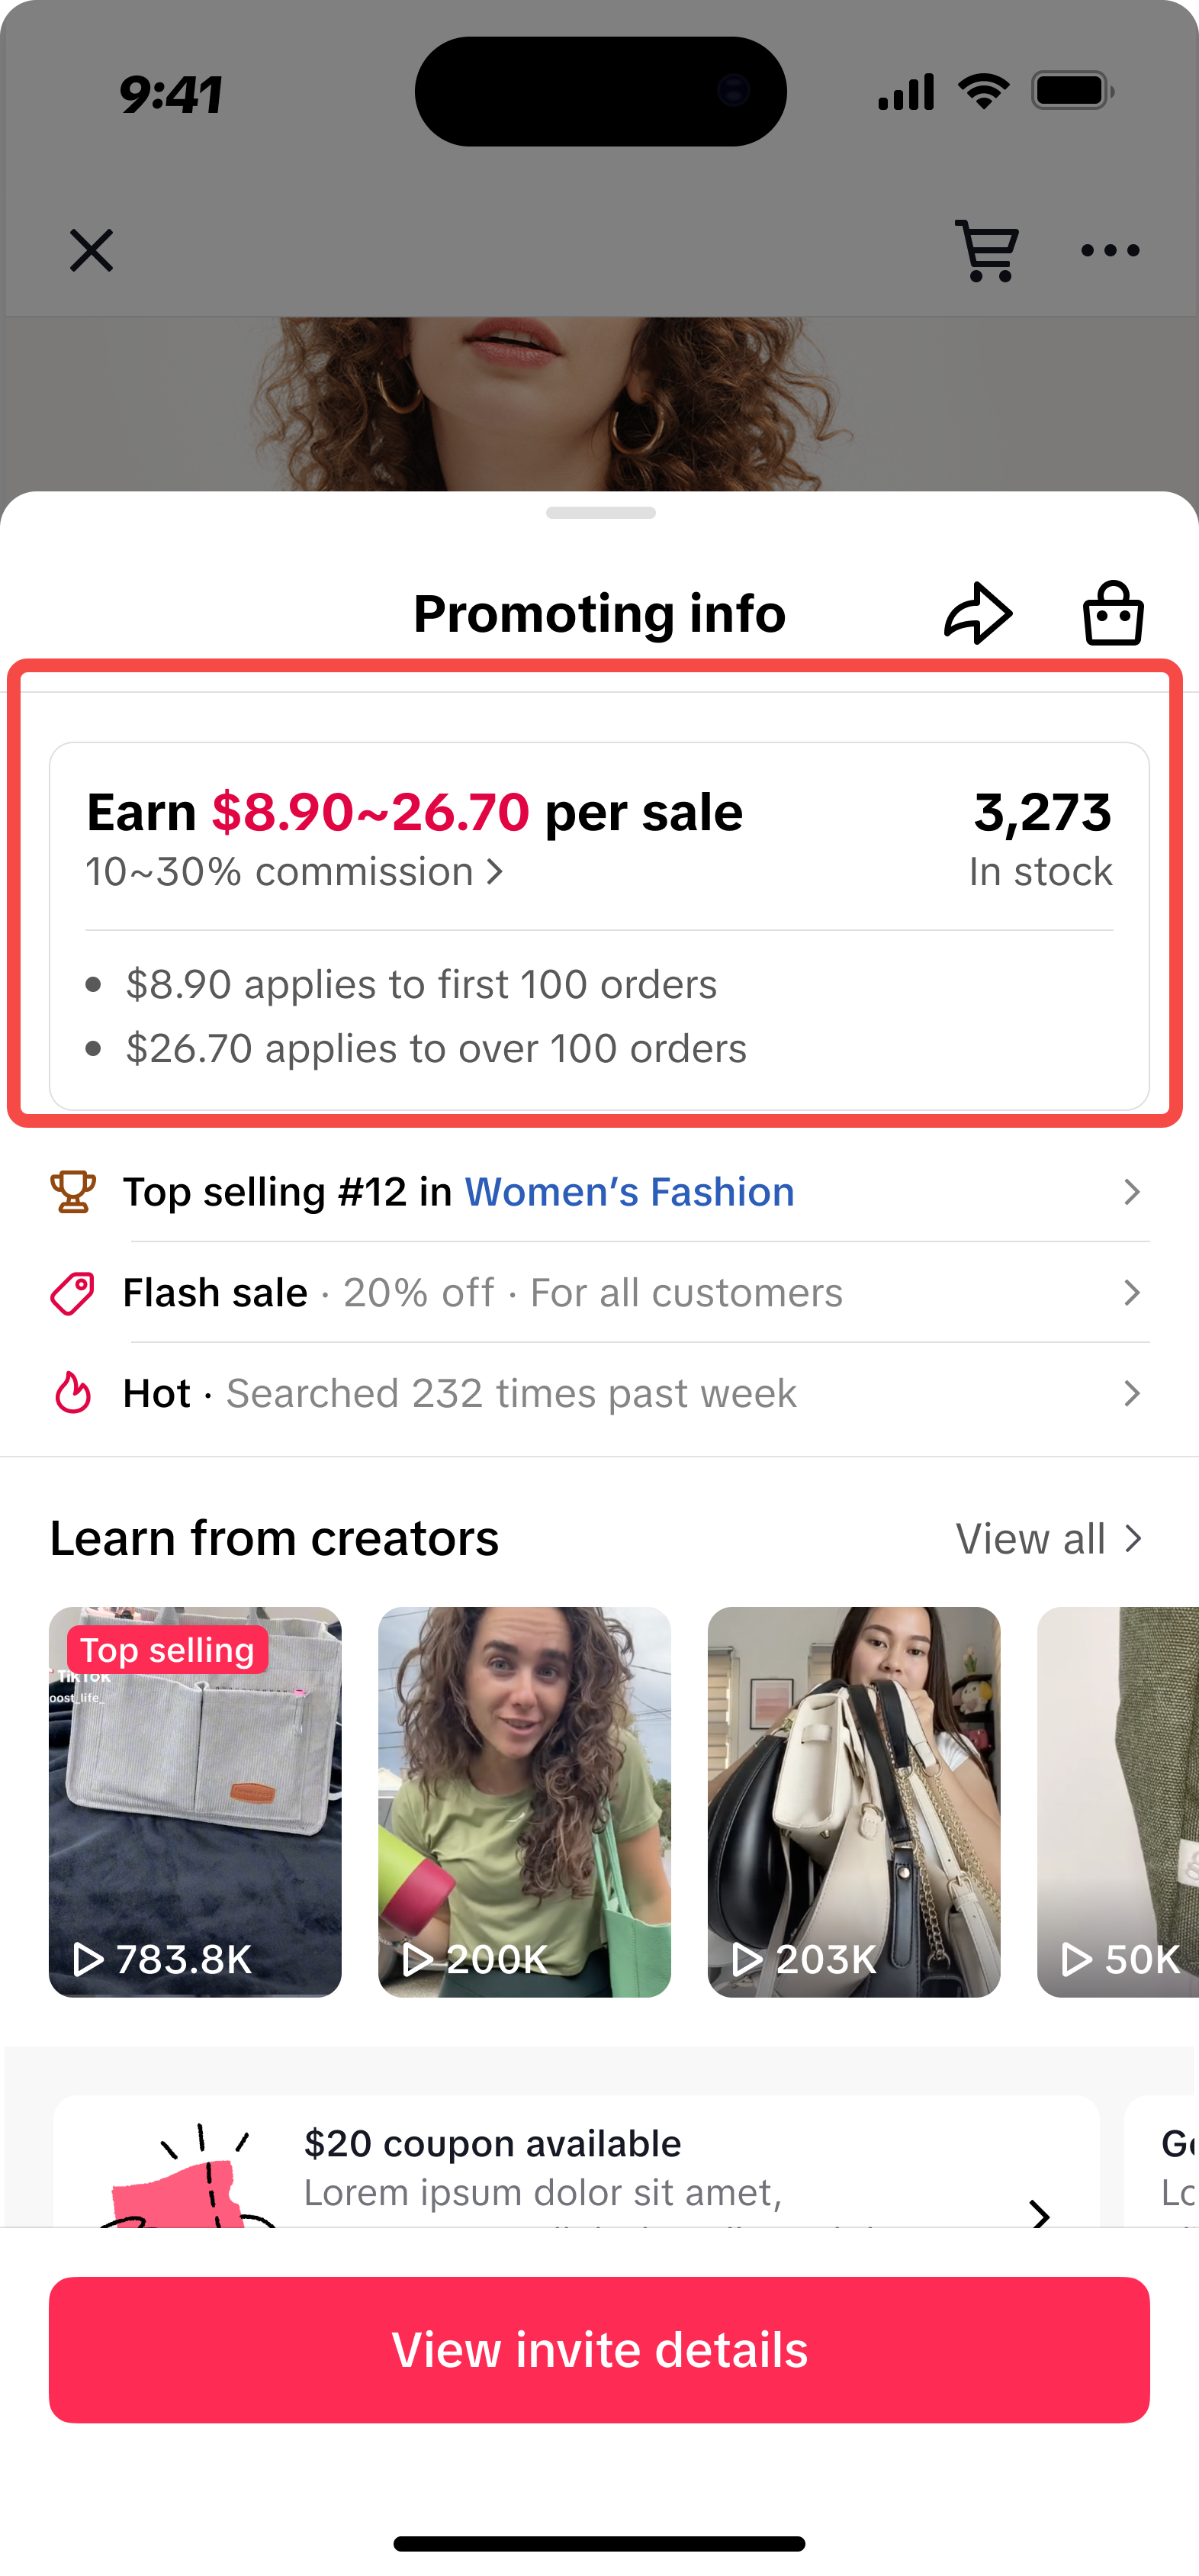This screenshot has width=1199, height=2576.
Task: Expand the Top selling #12 row chevron
Action: click(x=1131, y=1192)
